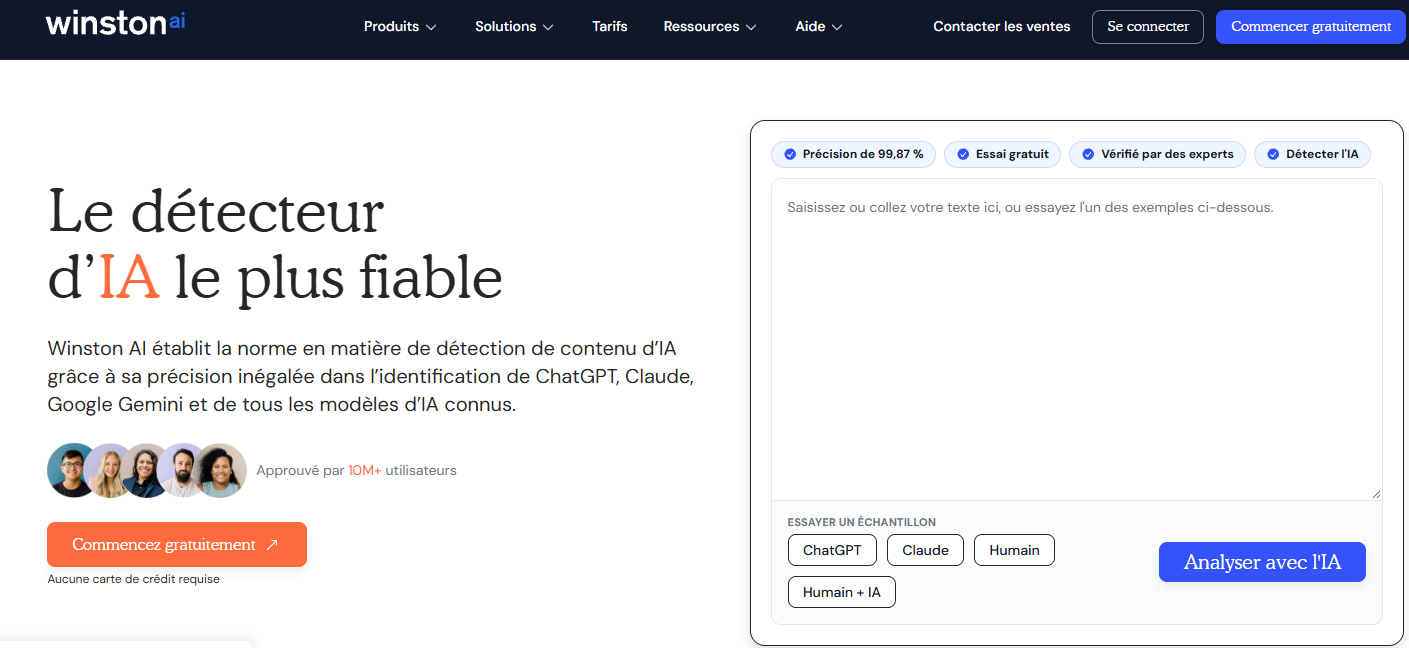
Task: Click the "ESSAYER UN ÉCHANTILLON" label
Action: pyautogui.click(x=862, y=522)
